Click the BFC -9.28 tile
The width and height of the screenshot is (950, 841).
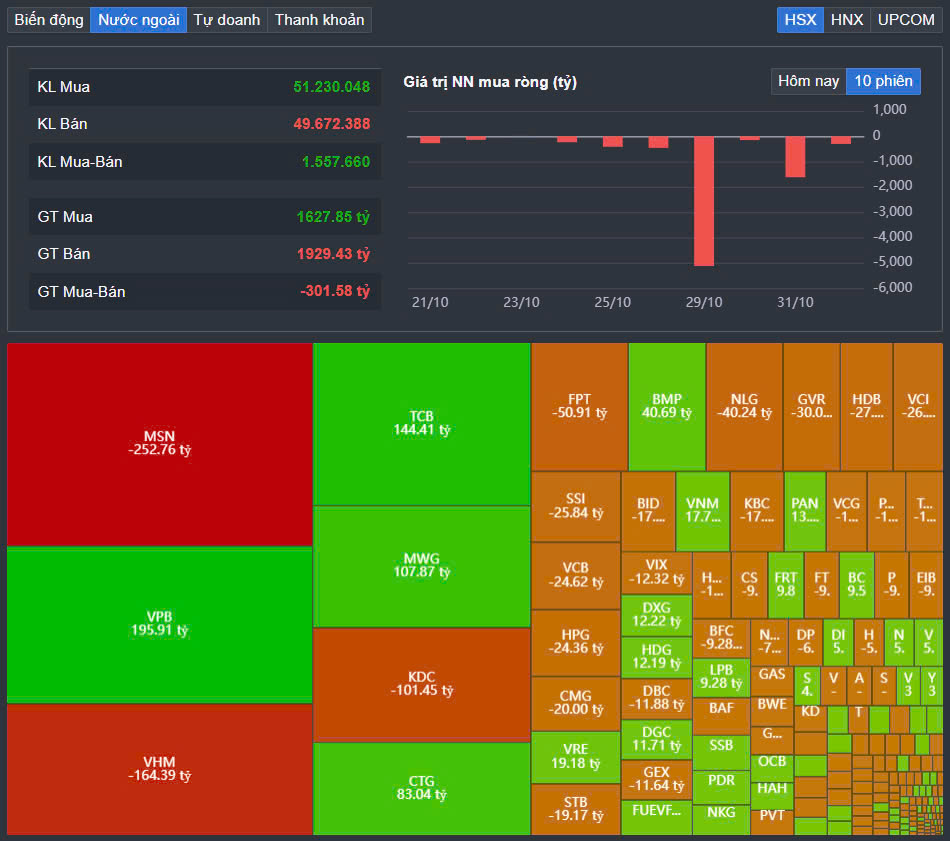coord(721,638)
